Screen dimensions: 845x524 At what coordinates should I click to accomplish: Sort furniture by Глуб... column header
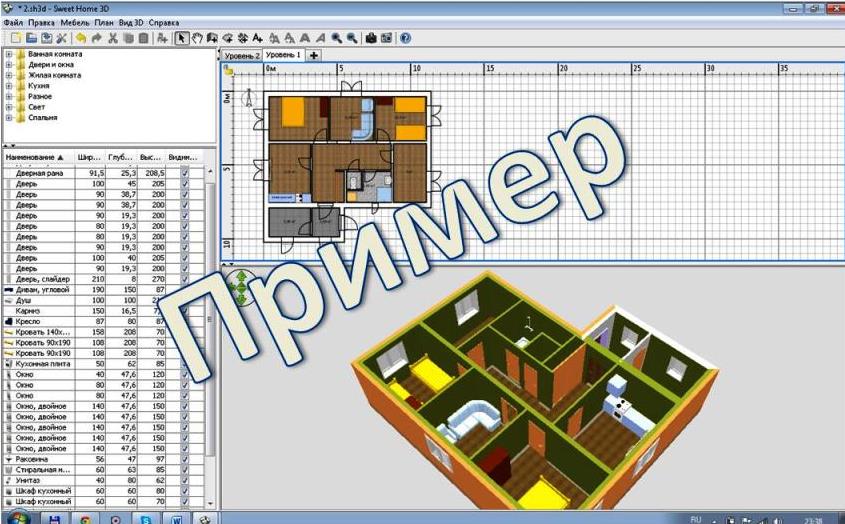(x=121, y=157)
